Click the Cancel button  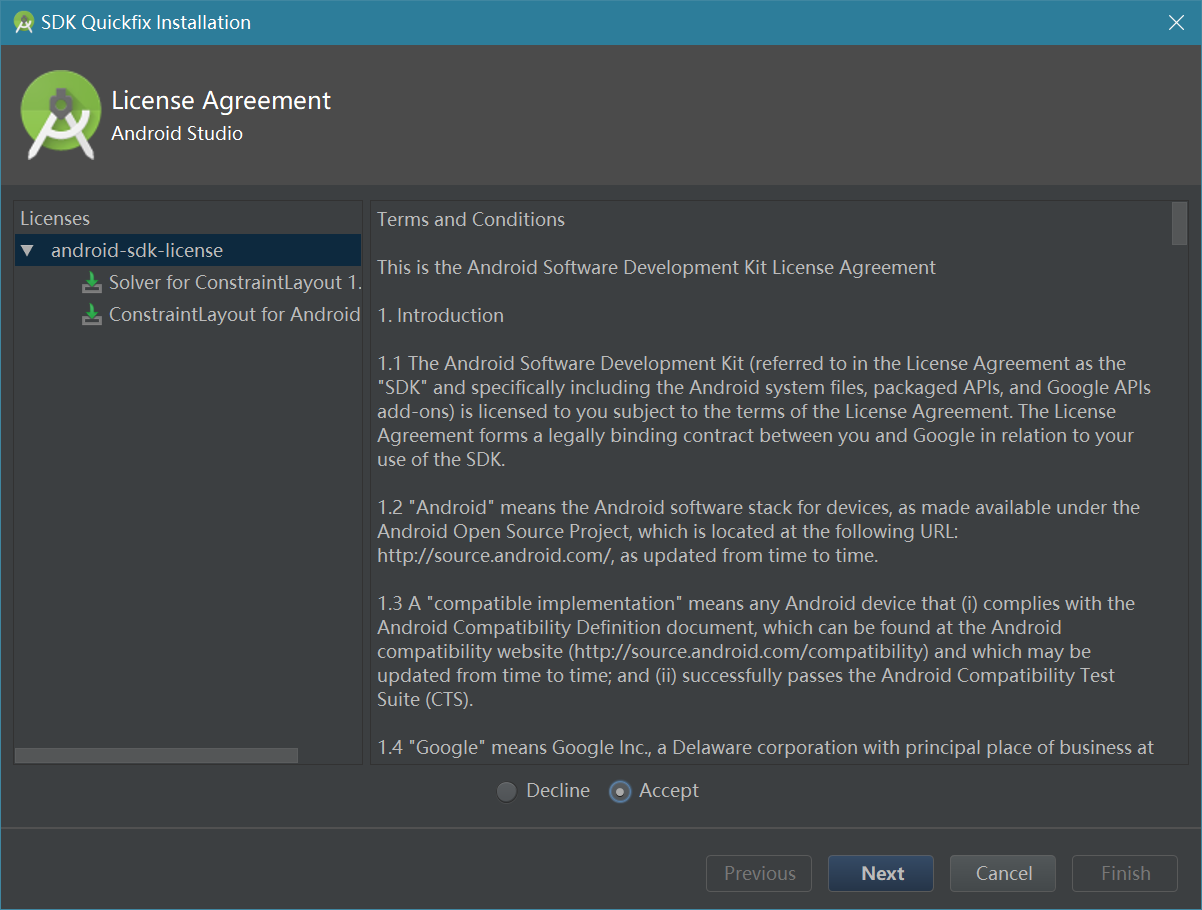[1003, 873]
